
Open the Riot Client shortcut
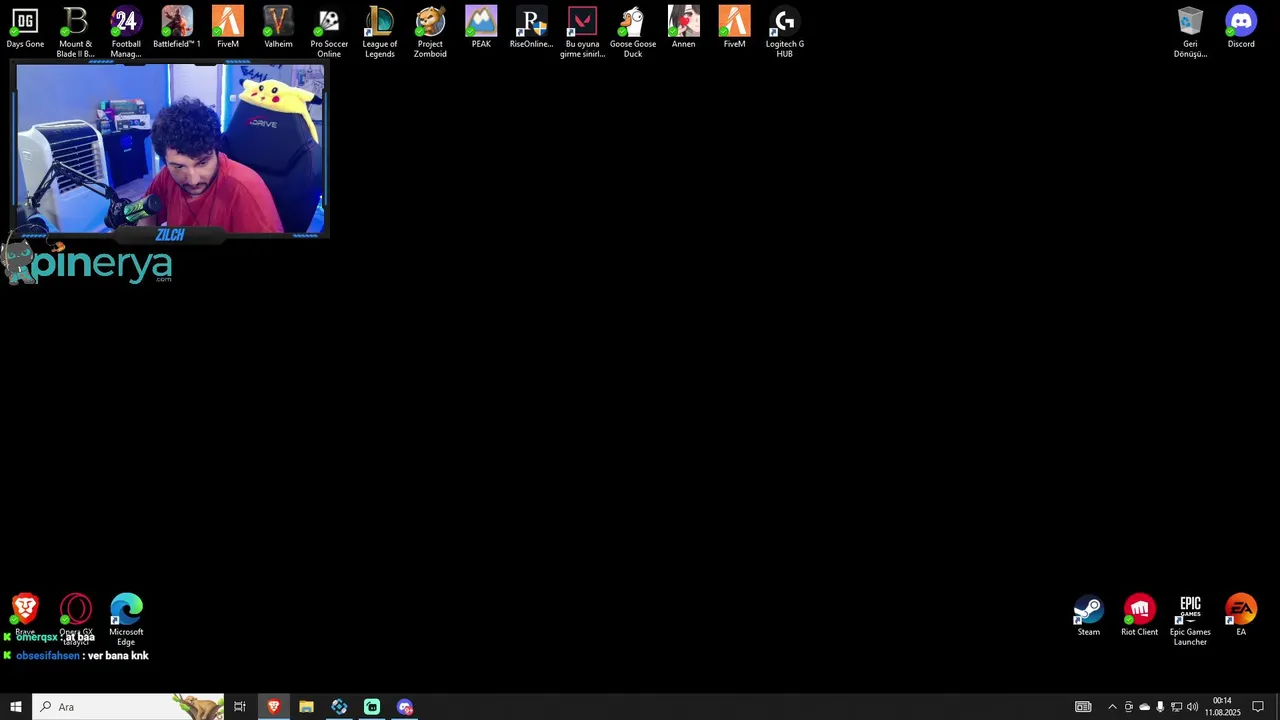[x=1139, y=616]
